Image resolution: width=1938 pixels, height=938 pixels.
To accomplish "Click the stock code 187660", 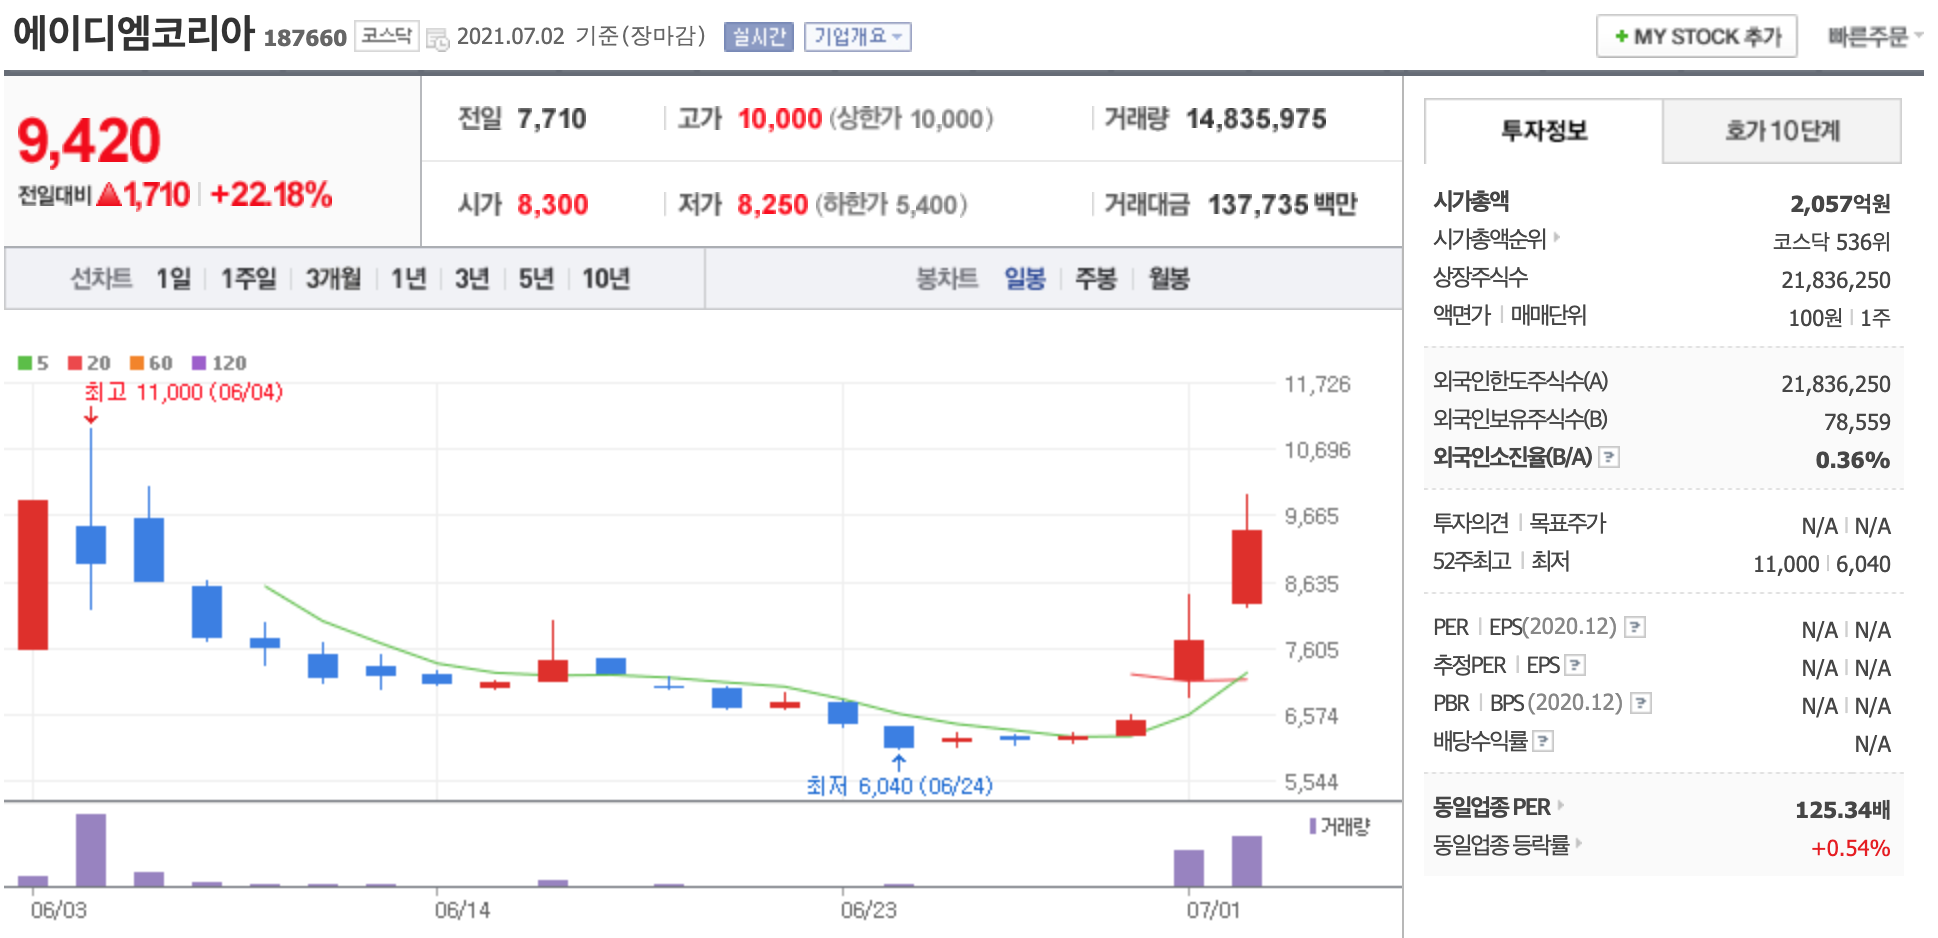I will [x=305, y=38].
